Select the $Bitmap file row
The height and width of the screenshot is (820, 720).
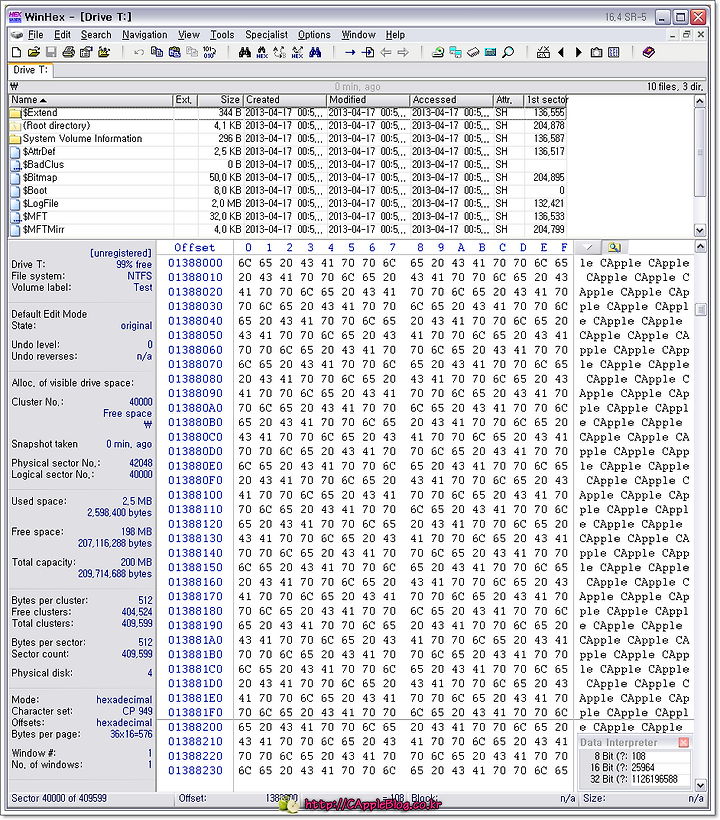coord(288,178)
